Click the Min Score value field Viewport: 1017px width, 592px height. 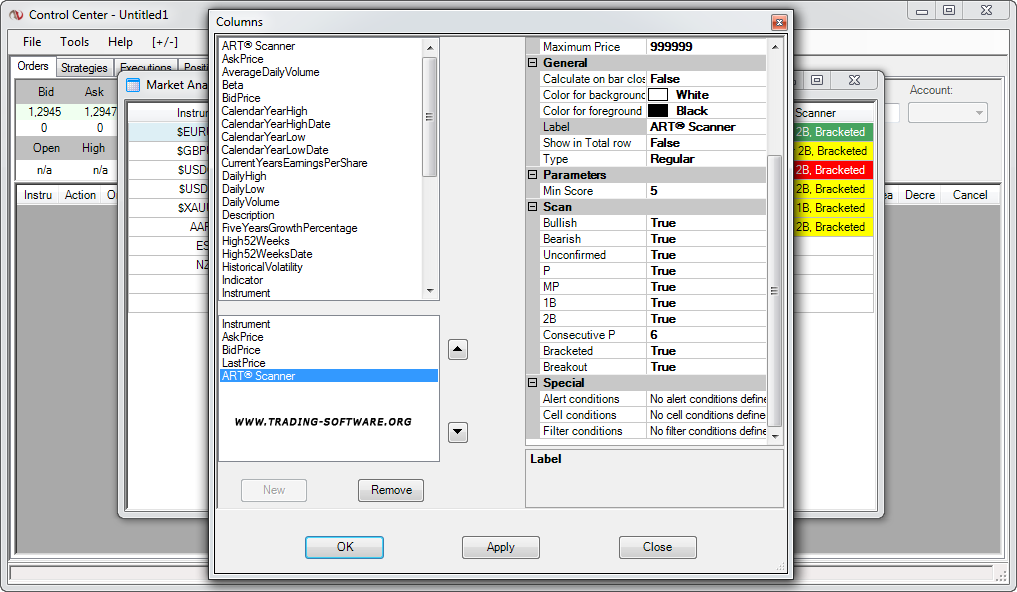point(705,191)
